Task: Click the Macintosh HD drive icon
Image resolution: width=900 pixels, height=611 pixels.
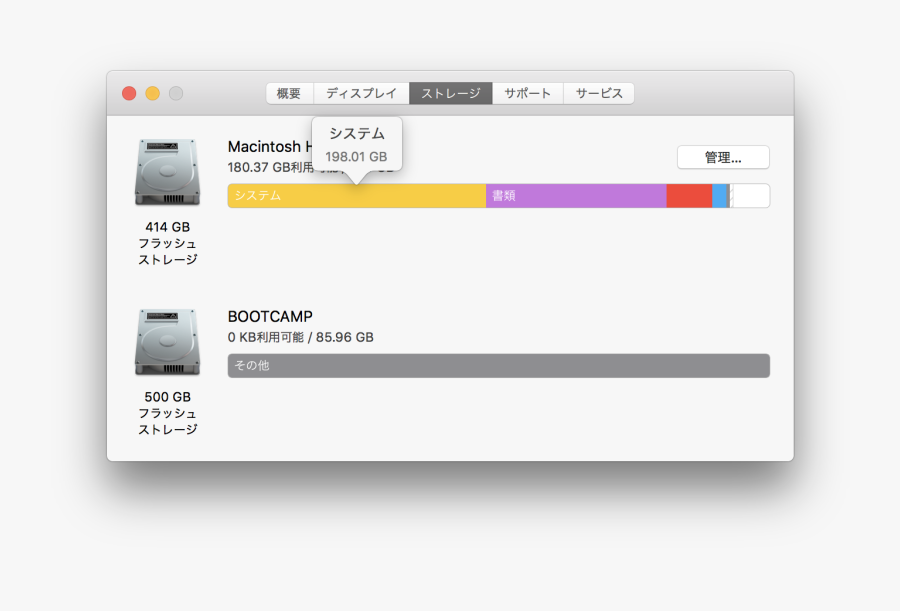Action: [166, 172]
